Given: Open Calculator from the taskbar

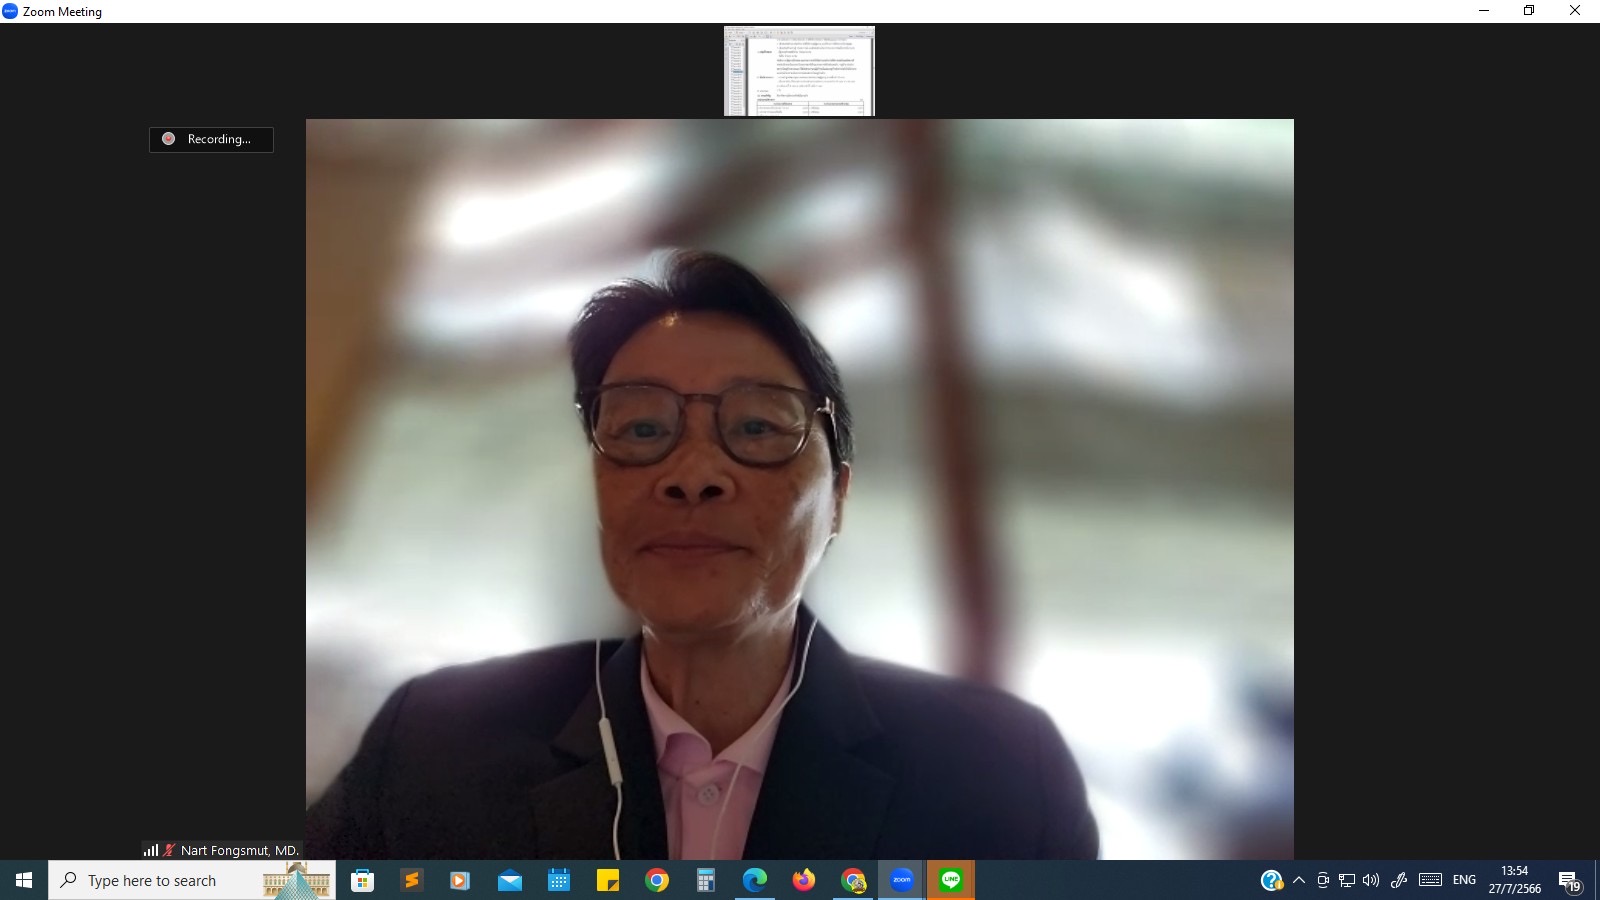Looking at the screenshot, I should [x=706, y=880].
